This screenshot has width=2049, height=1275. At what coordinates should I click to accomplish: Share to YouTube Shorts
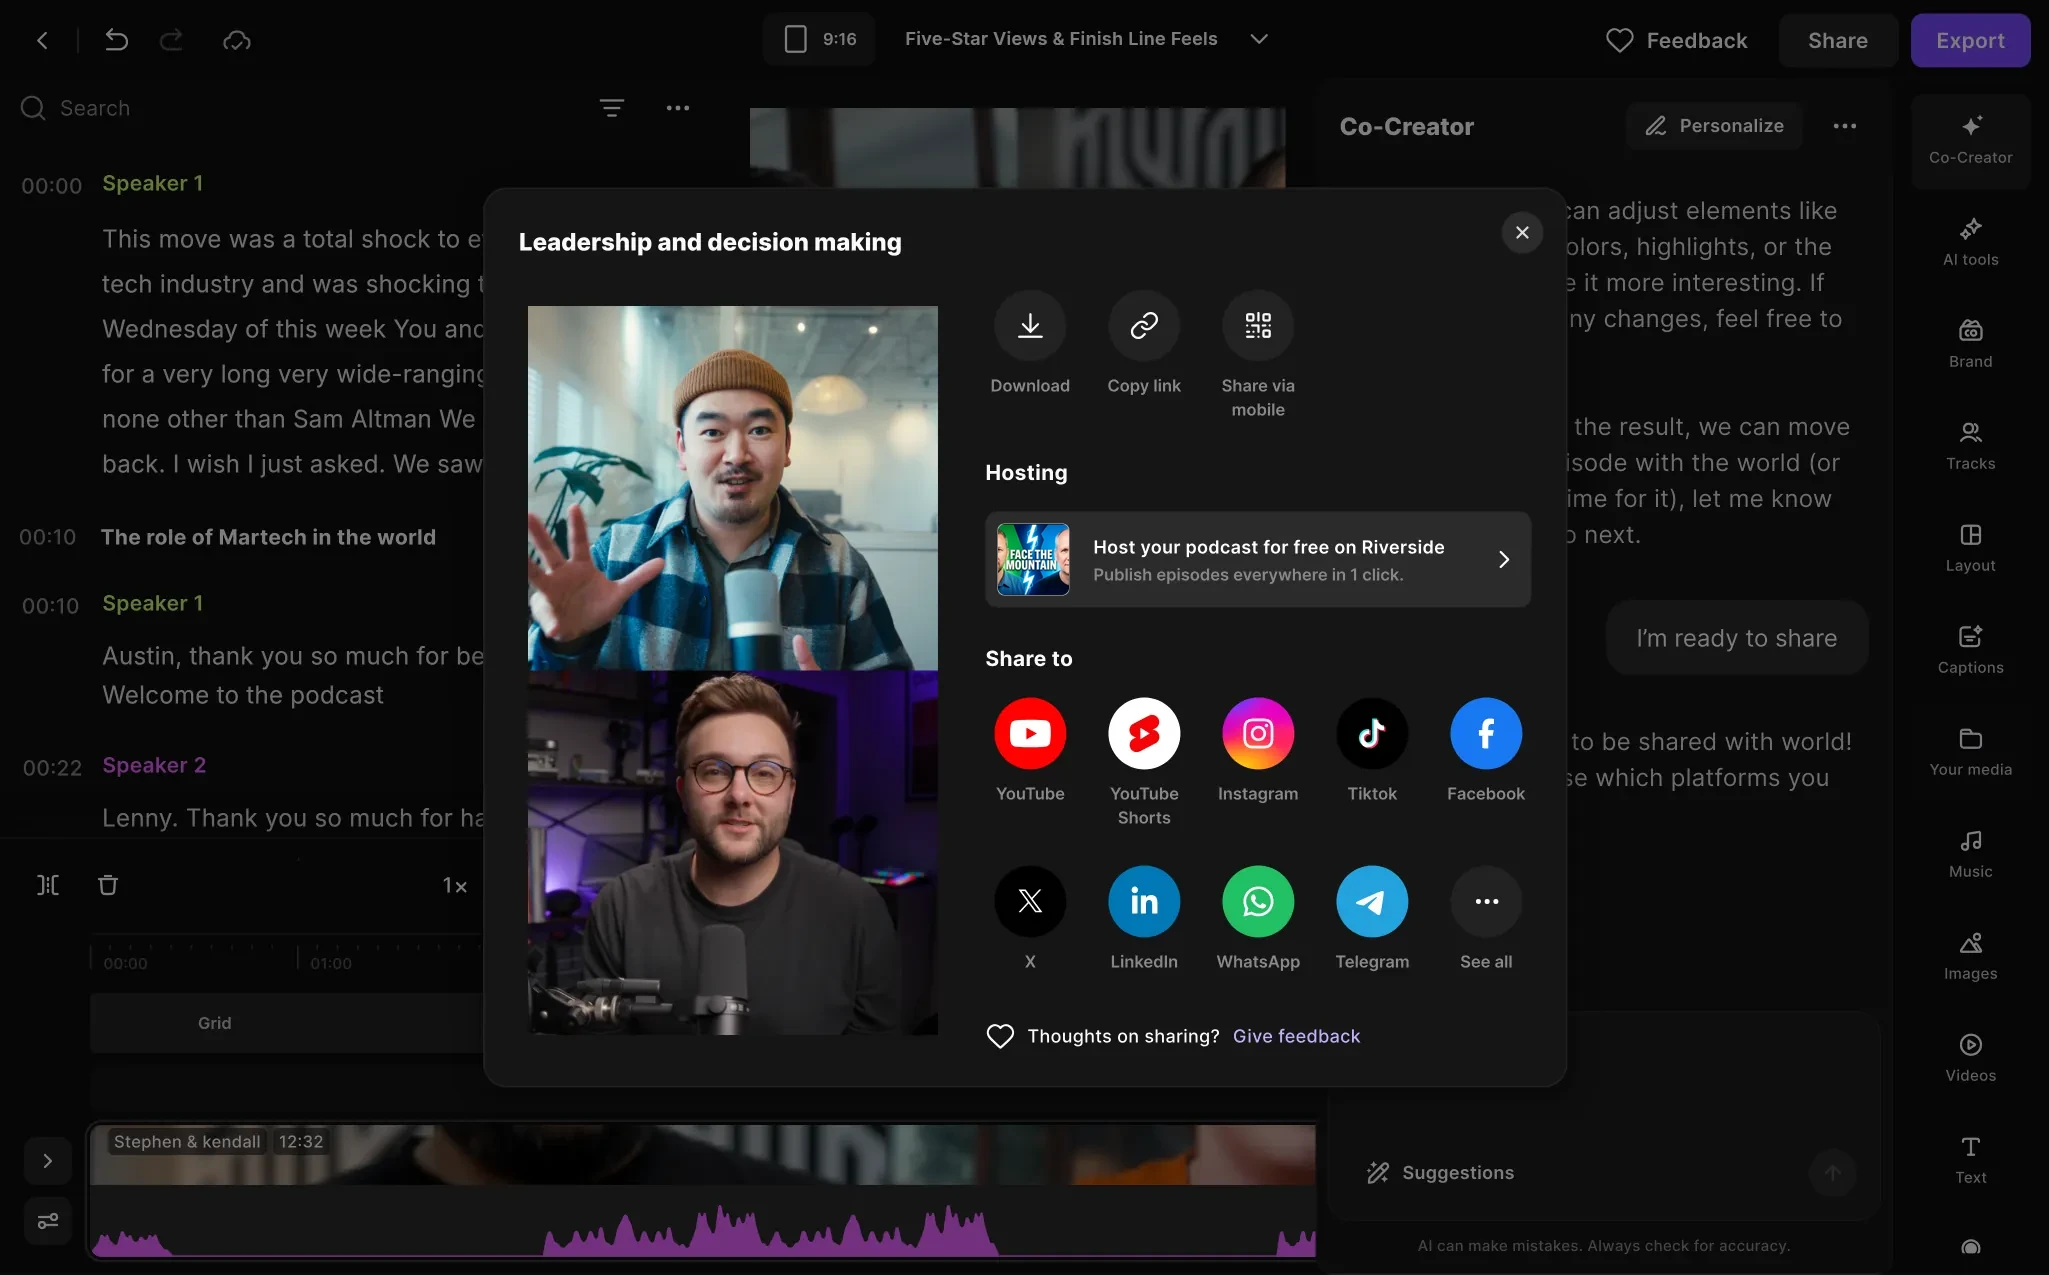pyautogui.click(x=1144, y=734)
